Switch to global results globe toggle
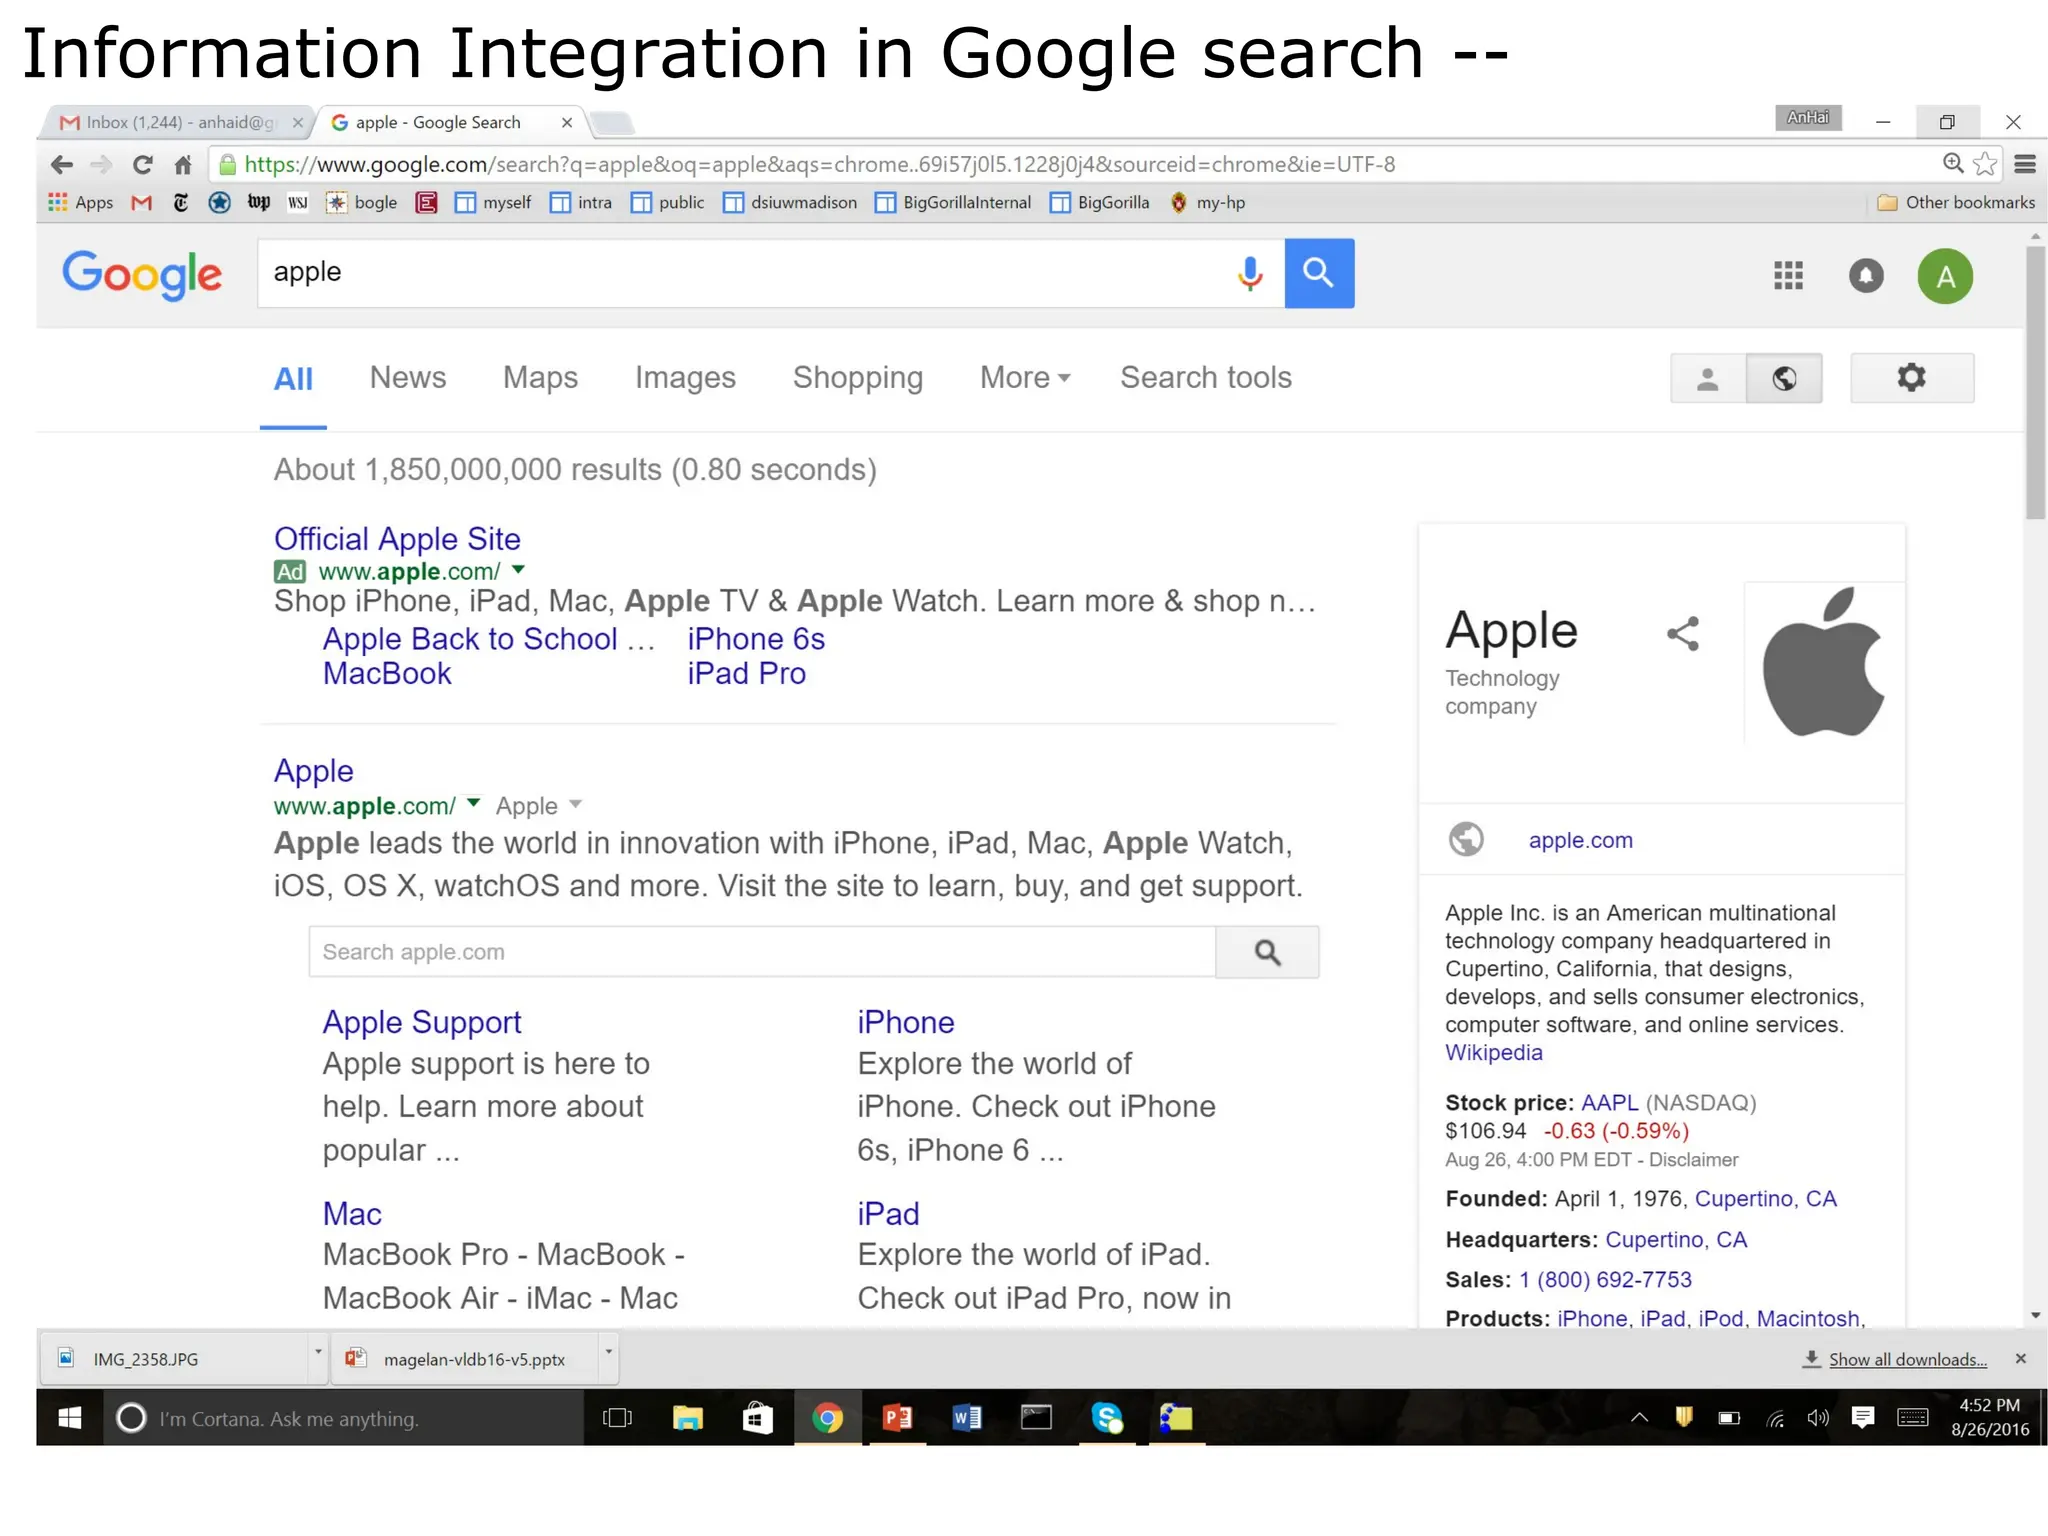The width and height of the screenshot is (2048, 1536). coord(1784,378)
